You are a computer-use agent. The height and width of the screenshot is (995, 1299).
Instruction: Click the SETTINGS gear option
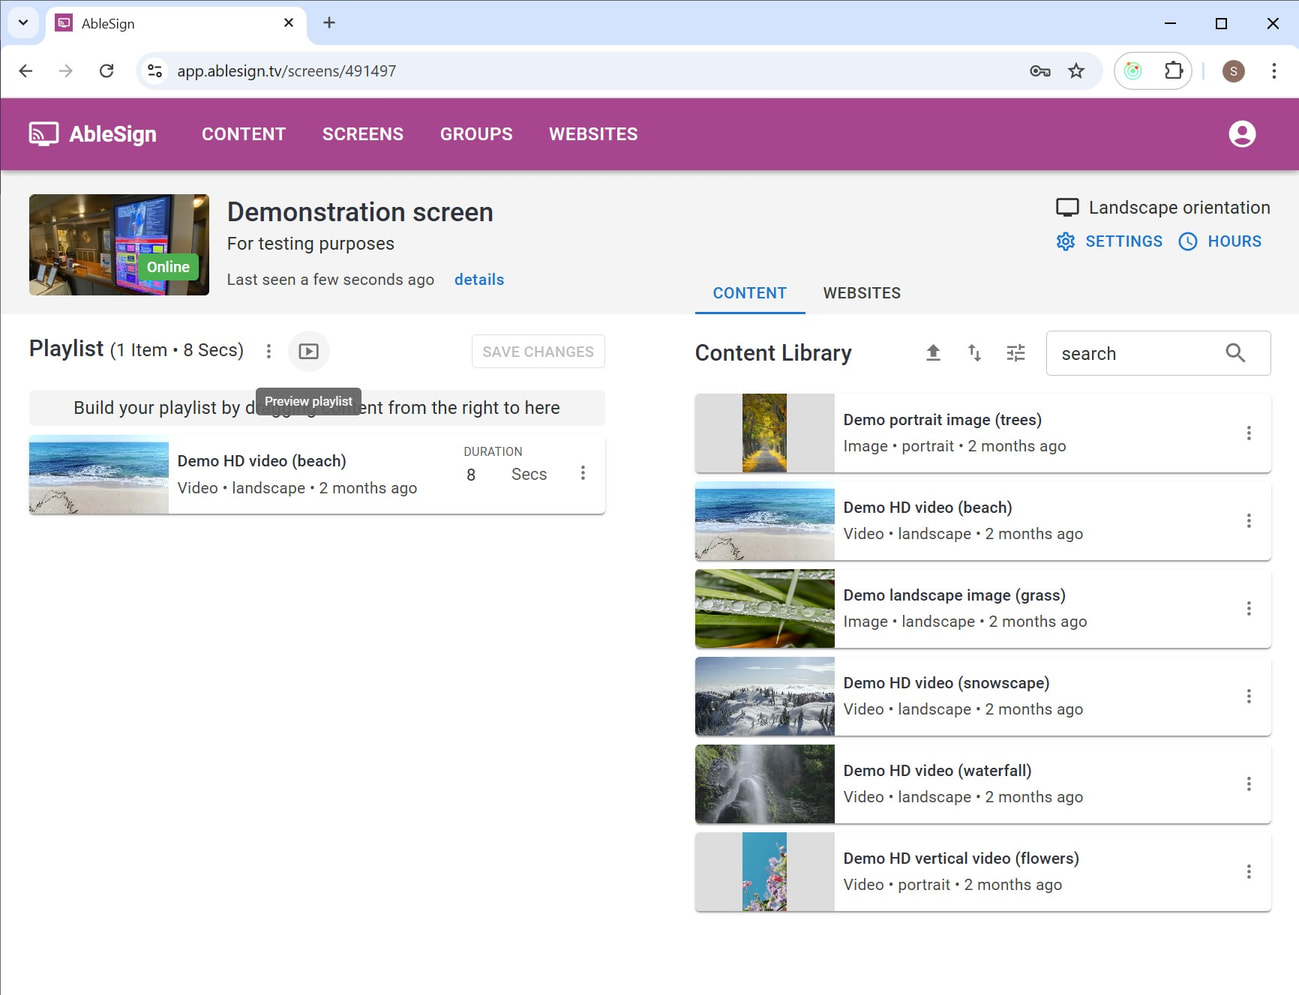tap(1109, 241)
